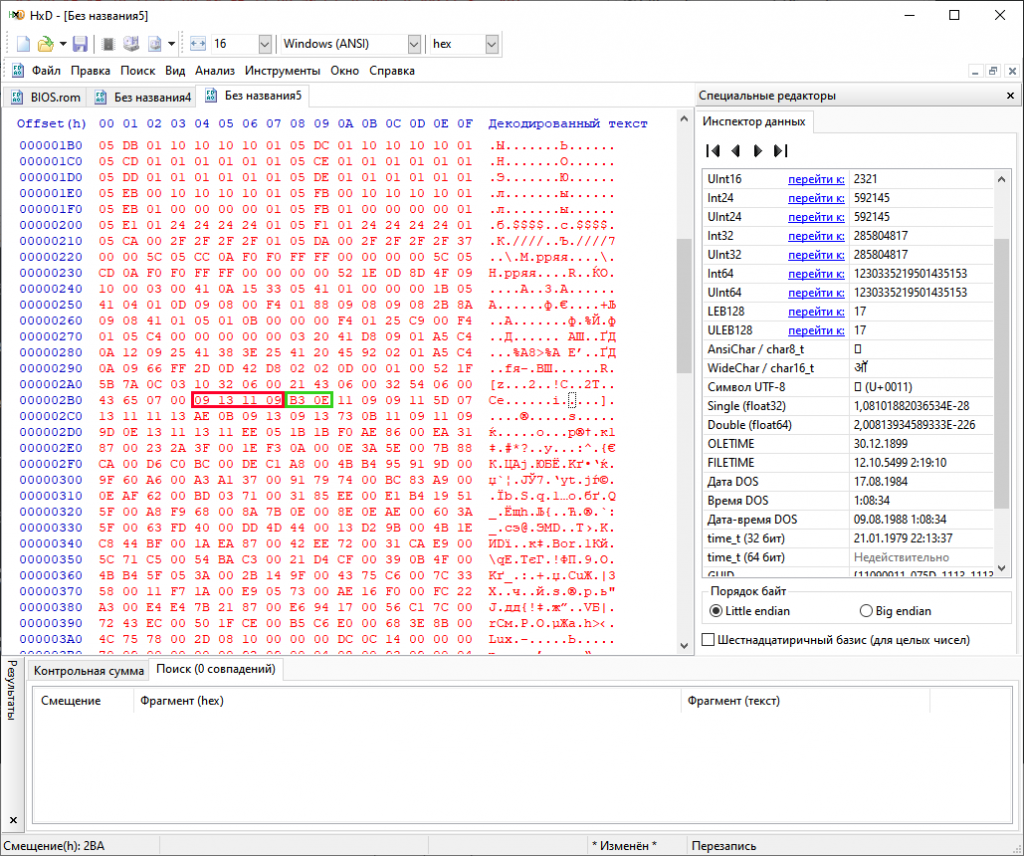Open the Окно menu
This screenshot has height=856, width=1024.
click(x=344, y=71)
